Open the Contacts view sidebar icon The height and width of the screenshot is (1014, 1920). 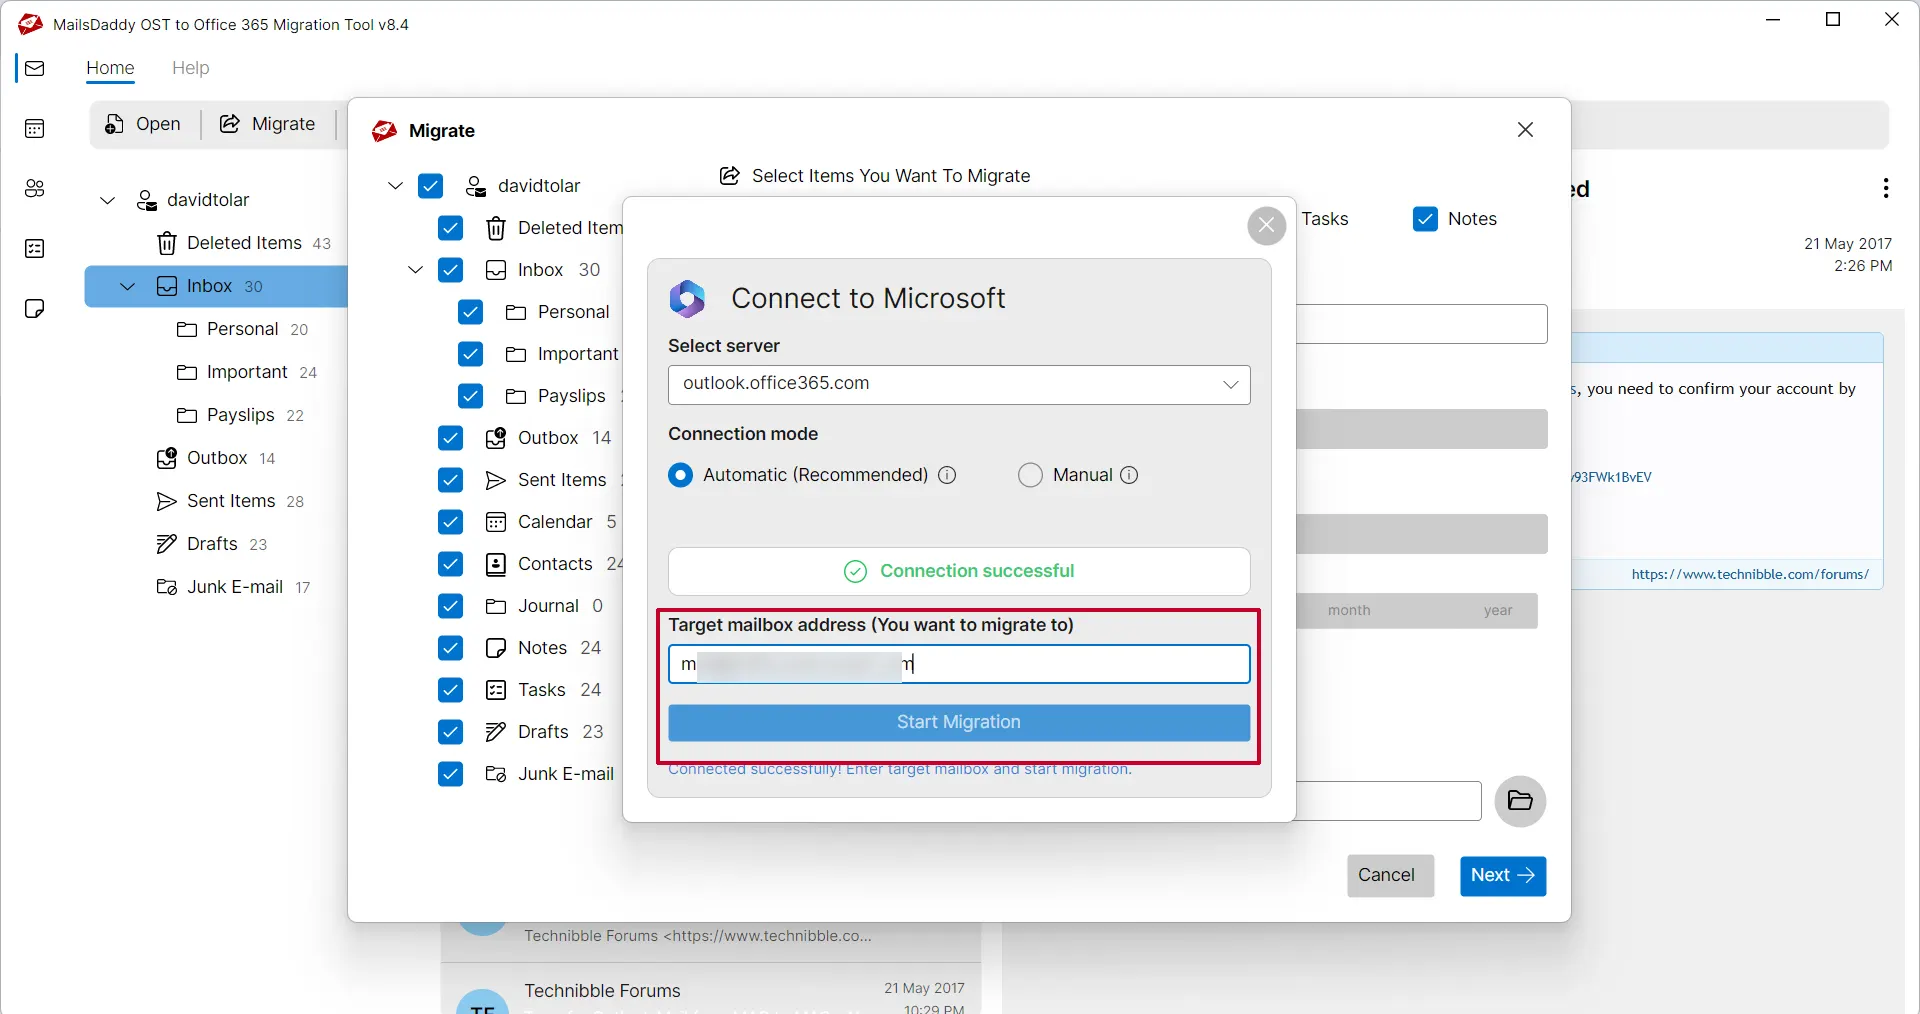point(35,188)
